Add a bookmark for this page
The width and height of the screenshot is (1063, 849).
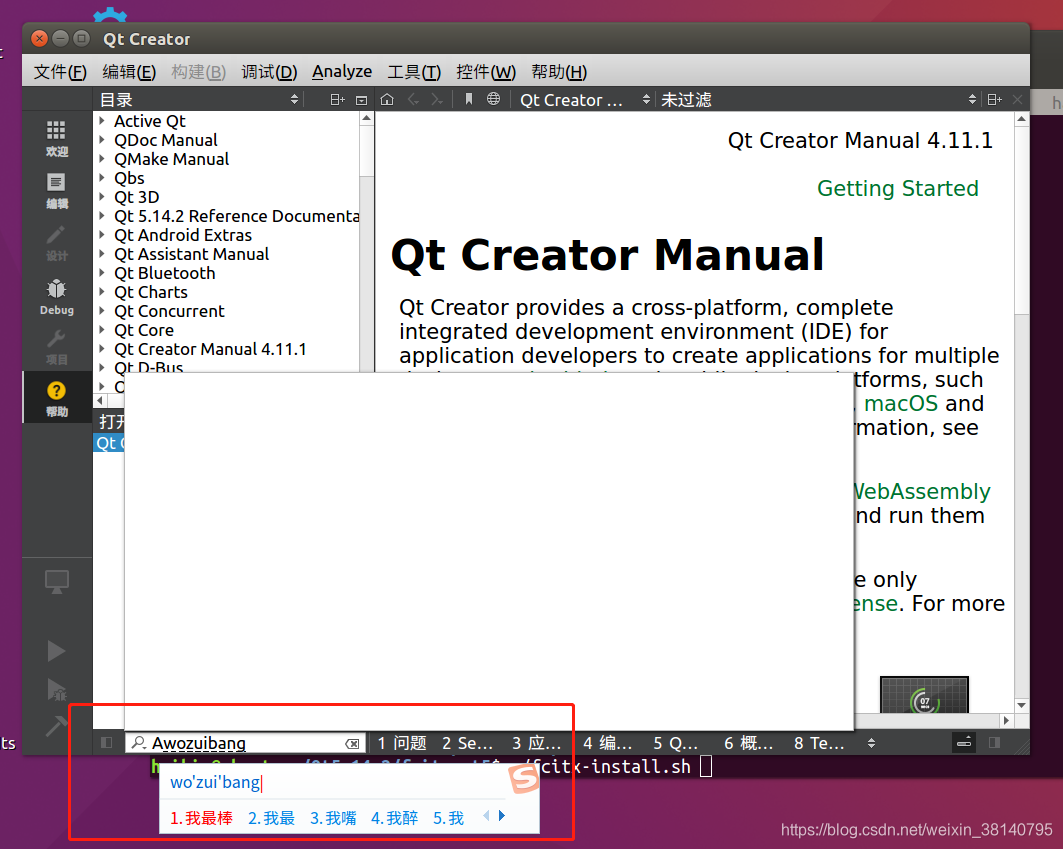tap(468, 100)
